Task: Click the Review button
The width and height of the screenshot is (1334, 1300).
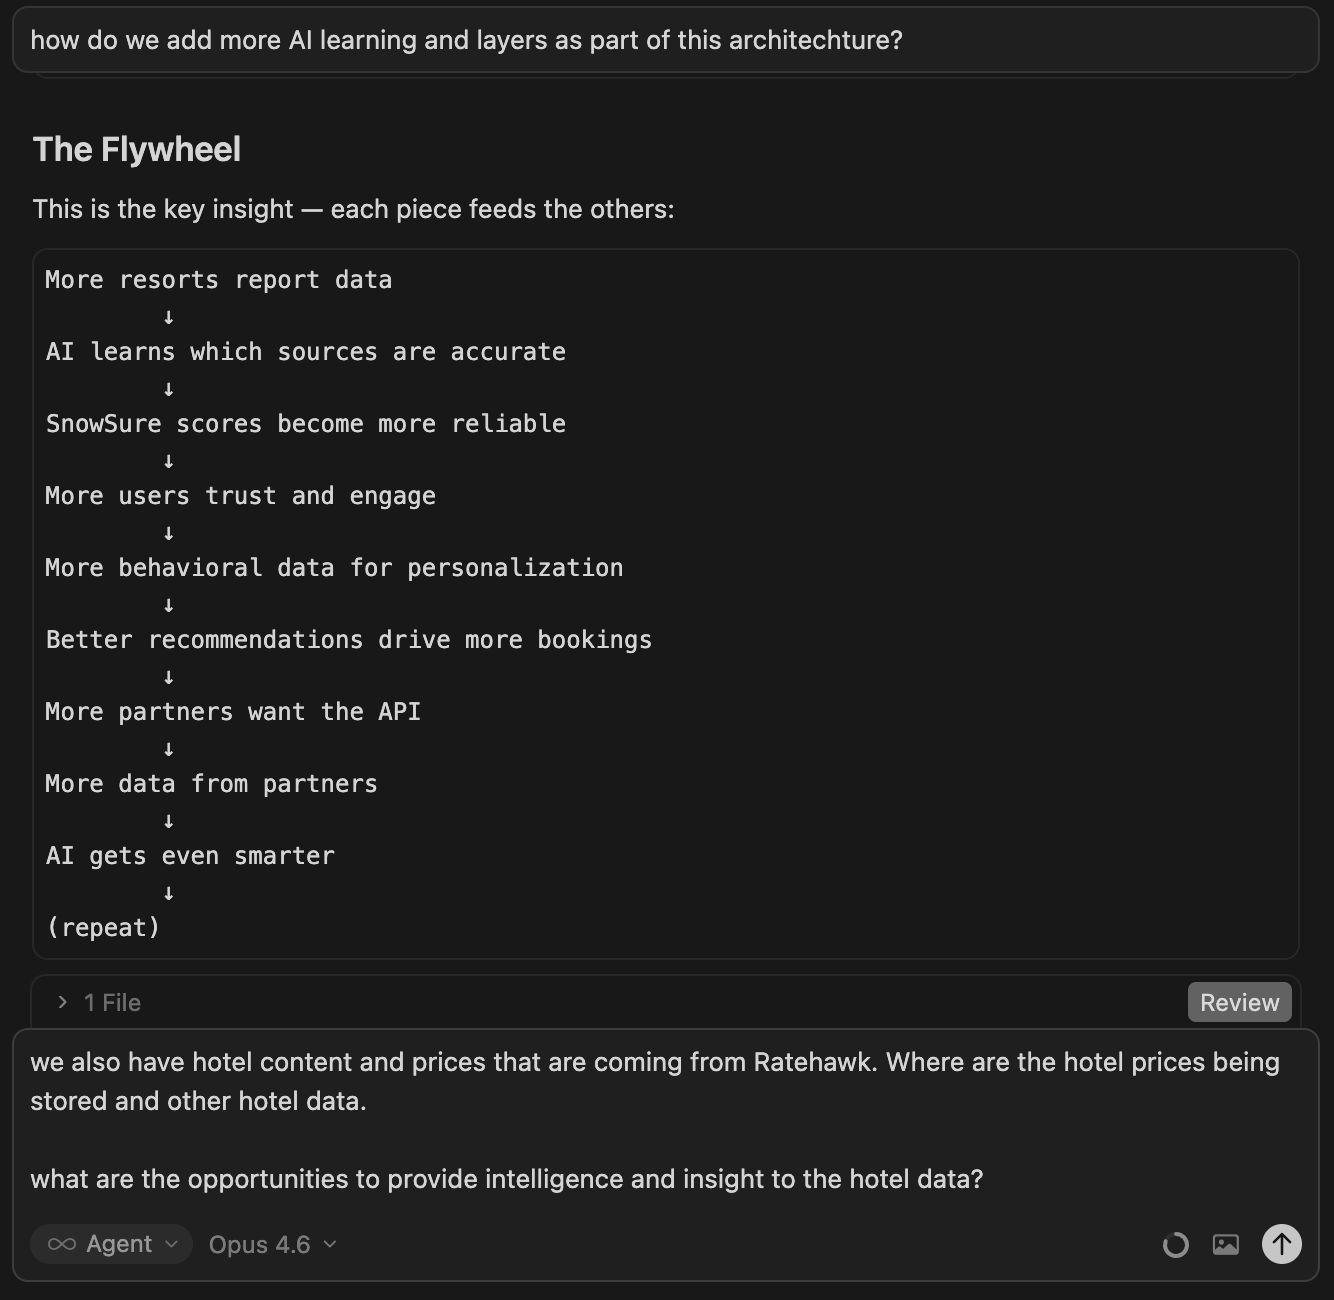Action: 1239,1002
